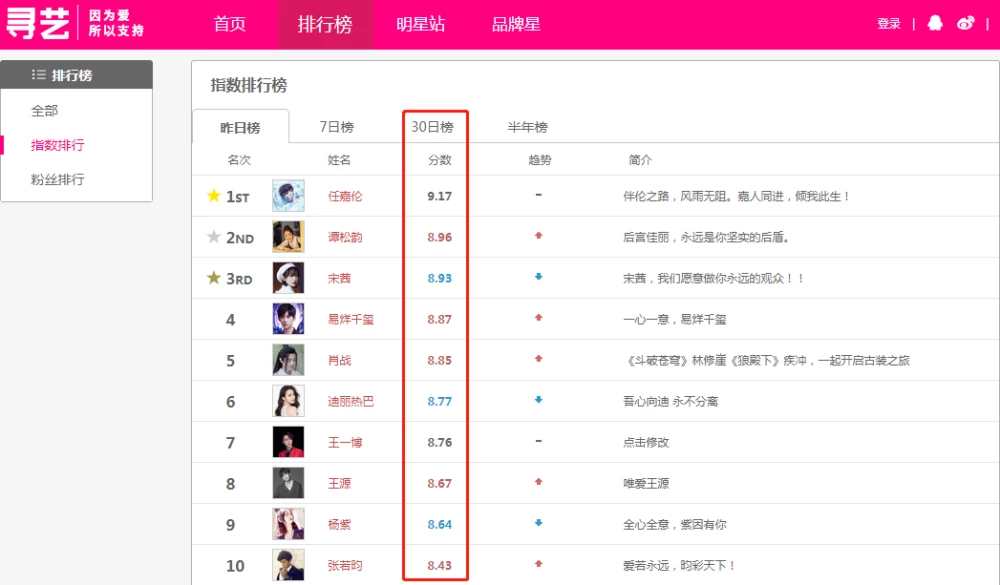Open 肖战's name link
1000x585 pixels.
pyautogui.click(x=340, y=360)
